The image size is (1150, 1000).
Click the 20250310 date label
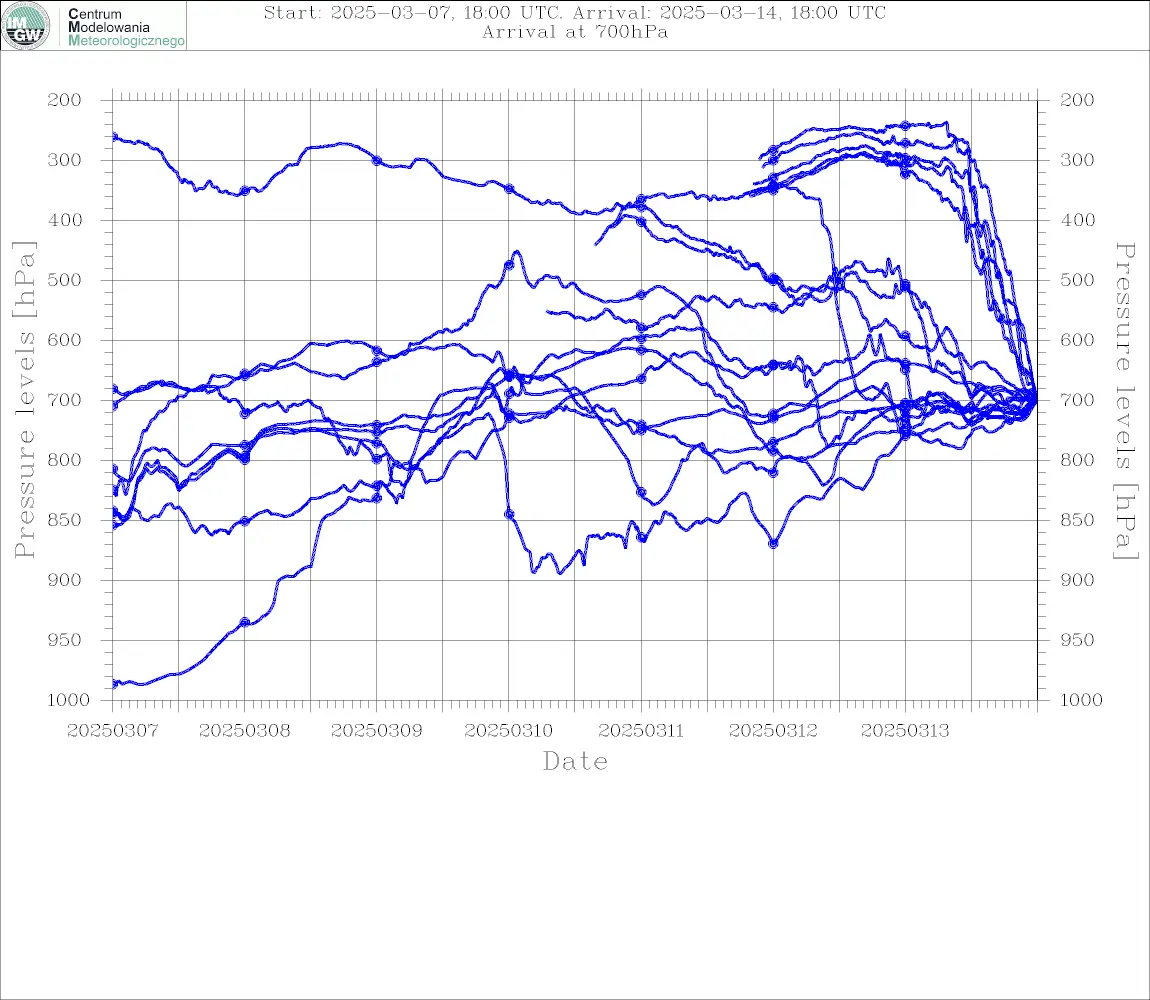(x=508, y=731)
